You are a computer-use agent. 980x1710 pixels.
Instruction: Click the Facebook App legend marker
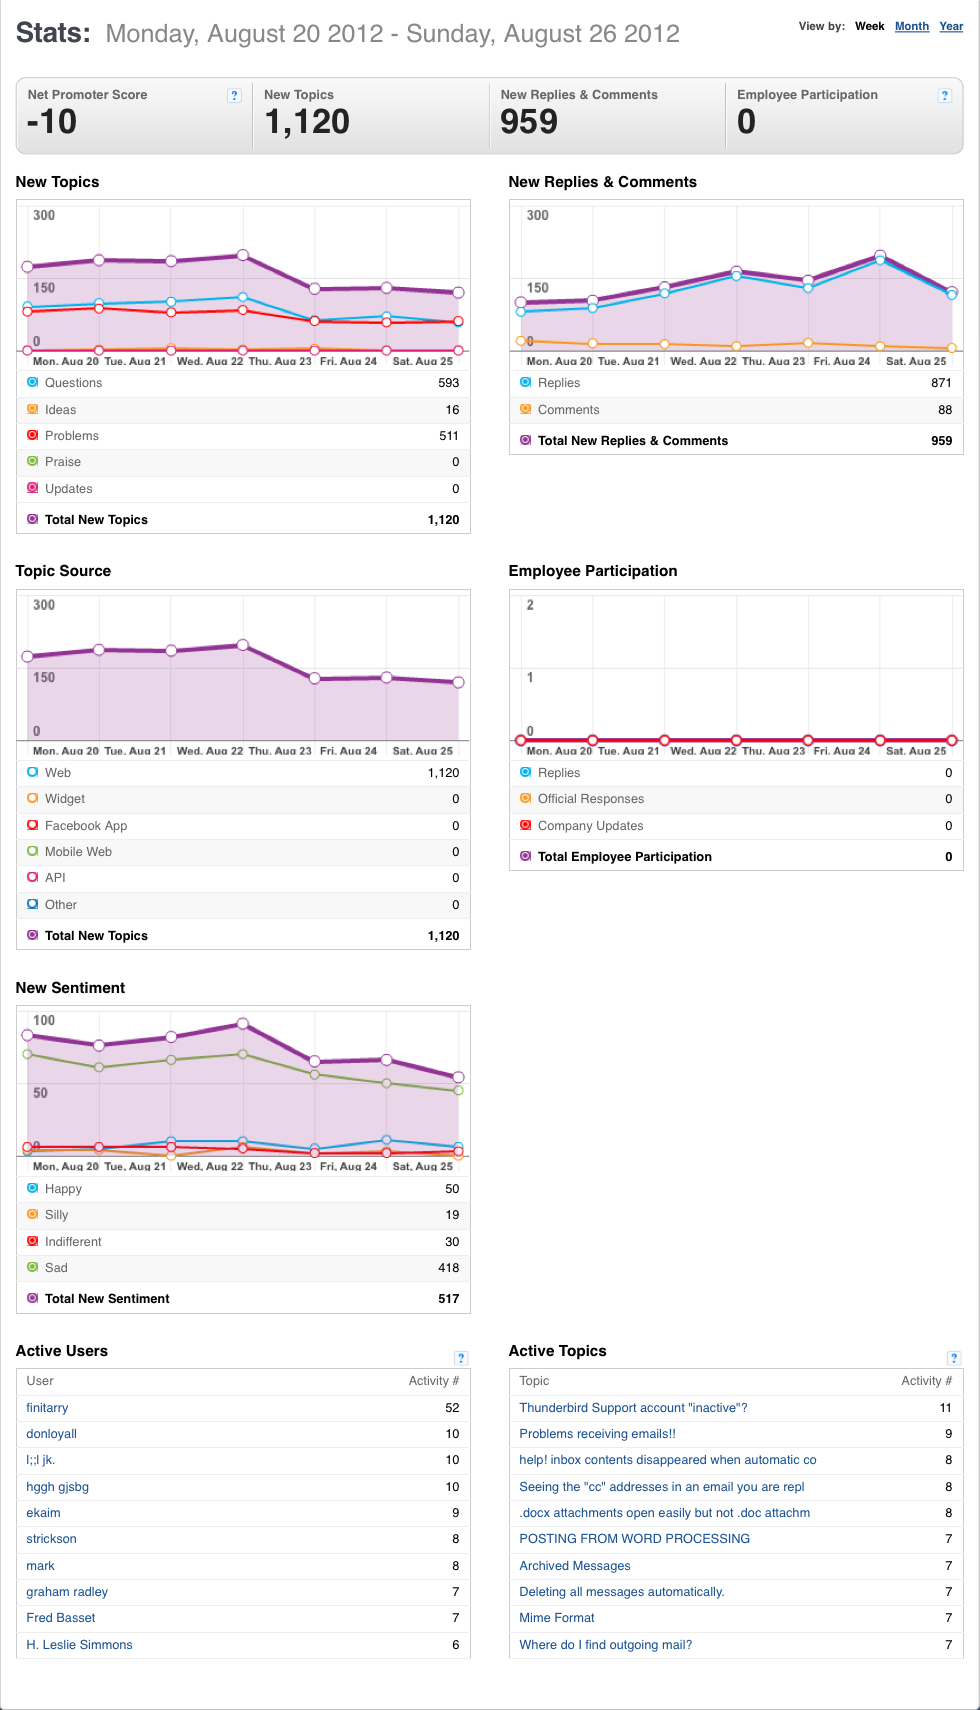point(33,825)
